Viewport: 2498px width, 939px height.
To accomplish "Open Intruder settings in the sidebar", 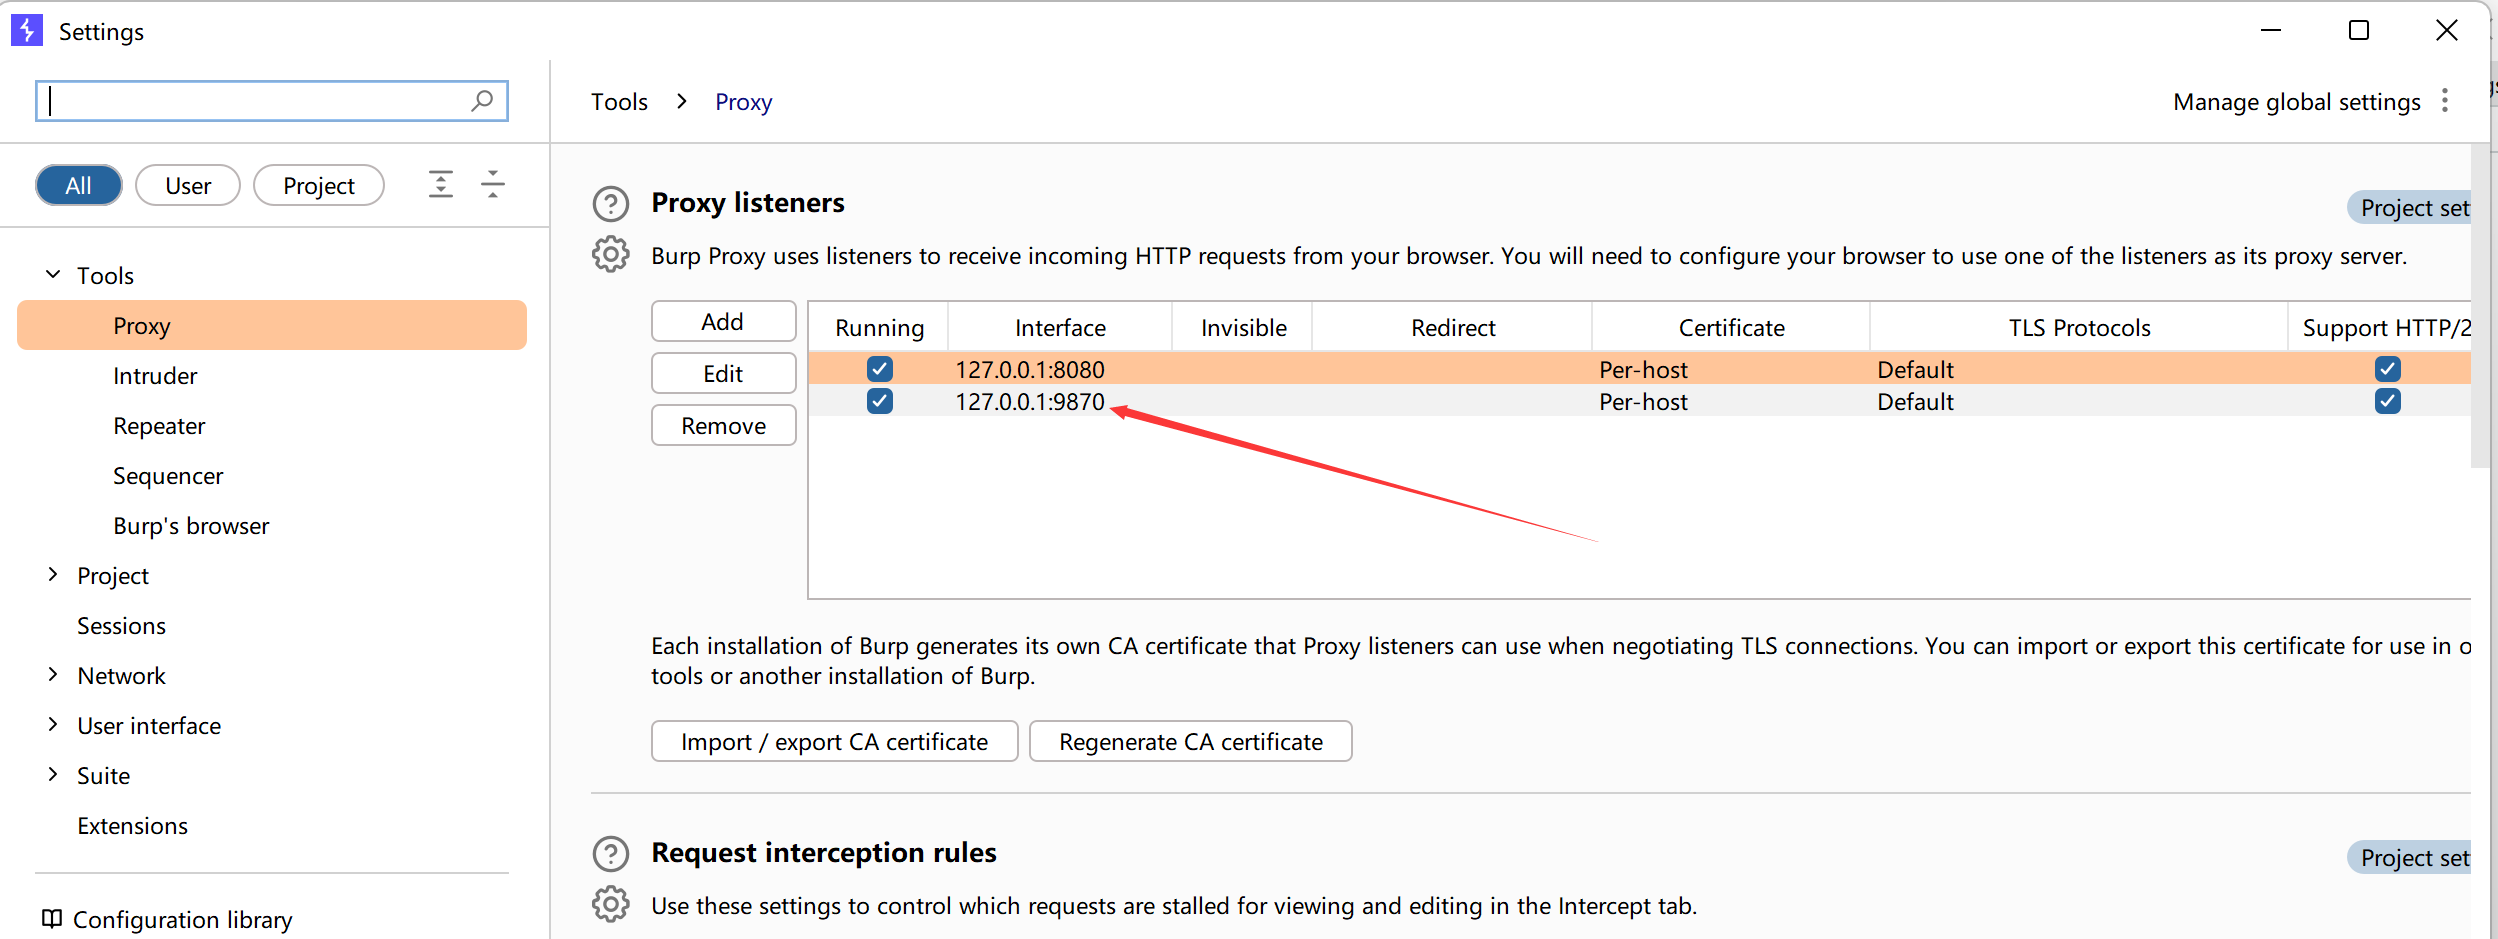I will pos(155,376).
